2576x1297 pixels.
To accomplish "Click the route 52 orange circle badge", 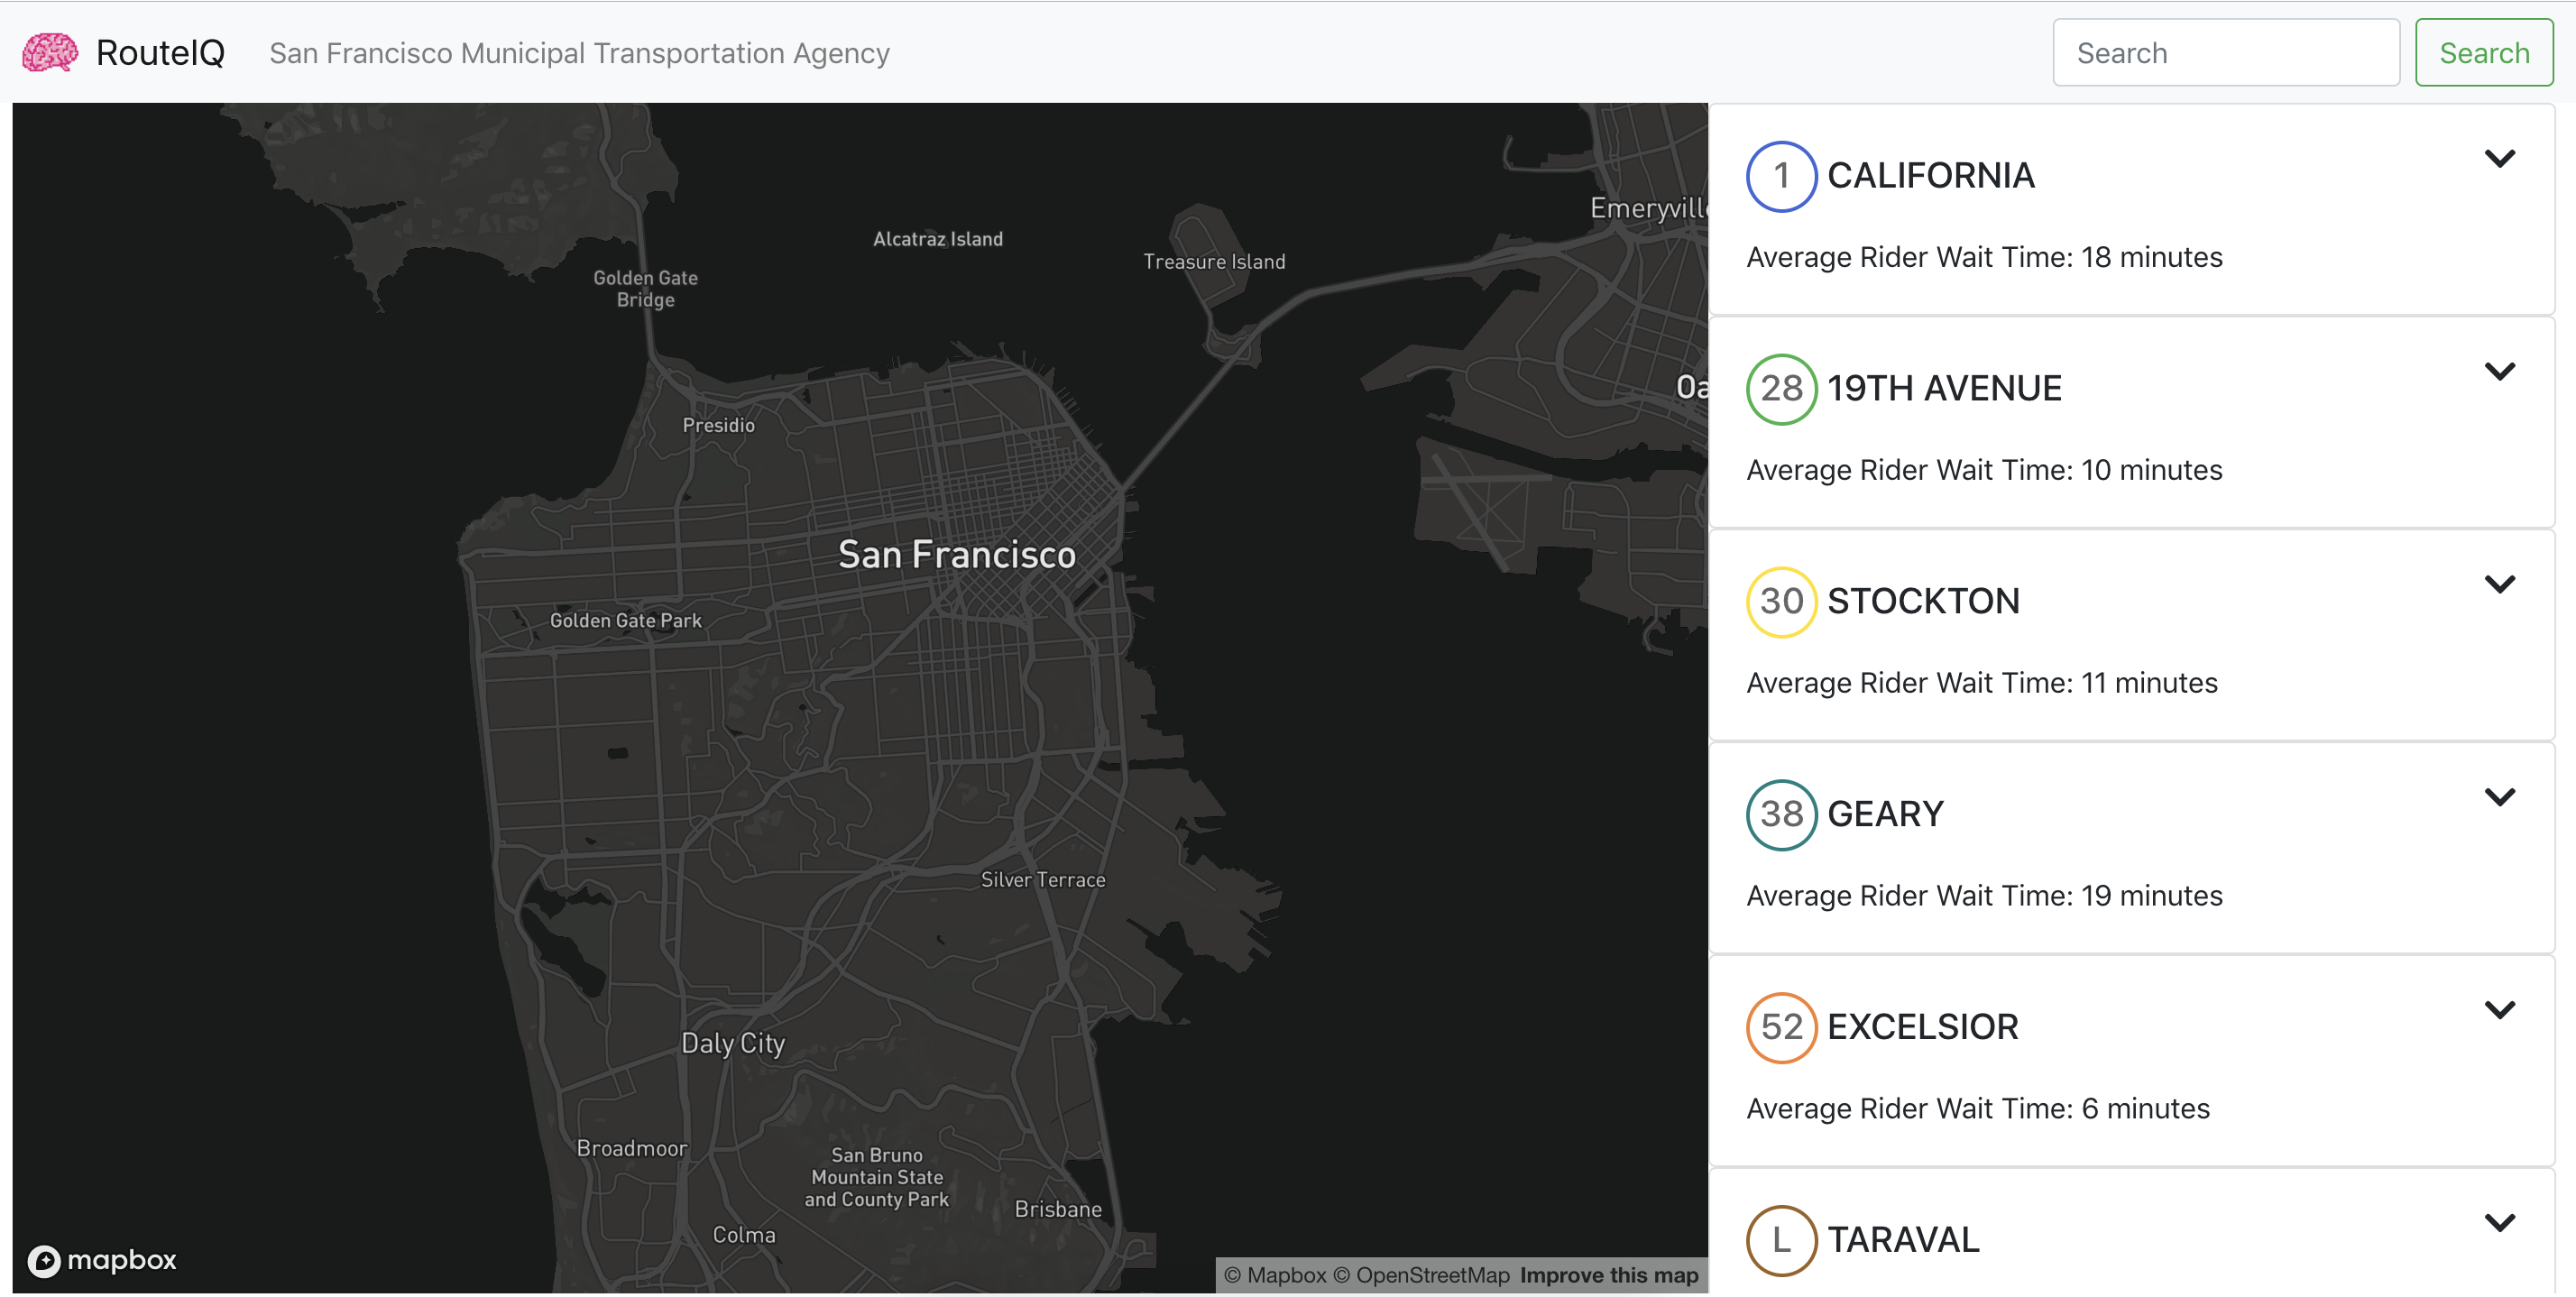I will (1781, 1028).
